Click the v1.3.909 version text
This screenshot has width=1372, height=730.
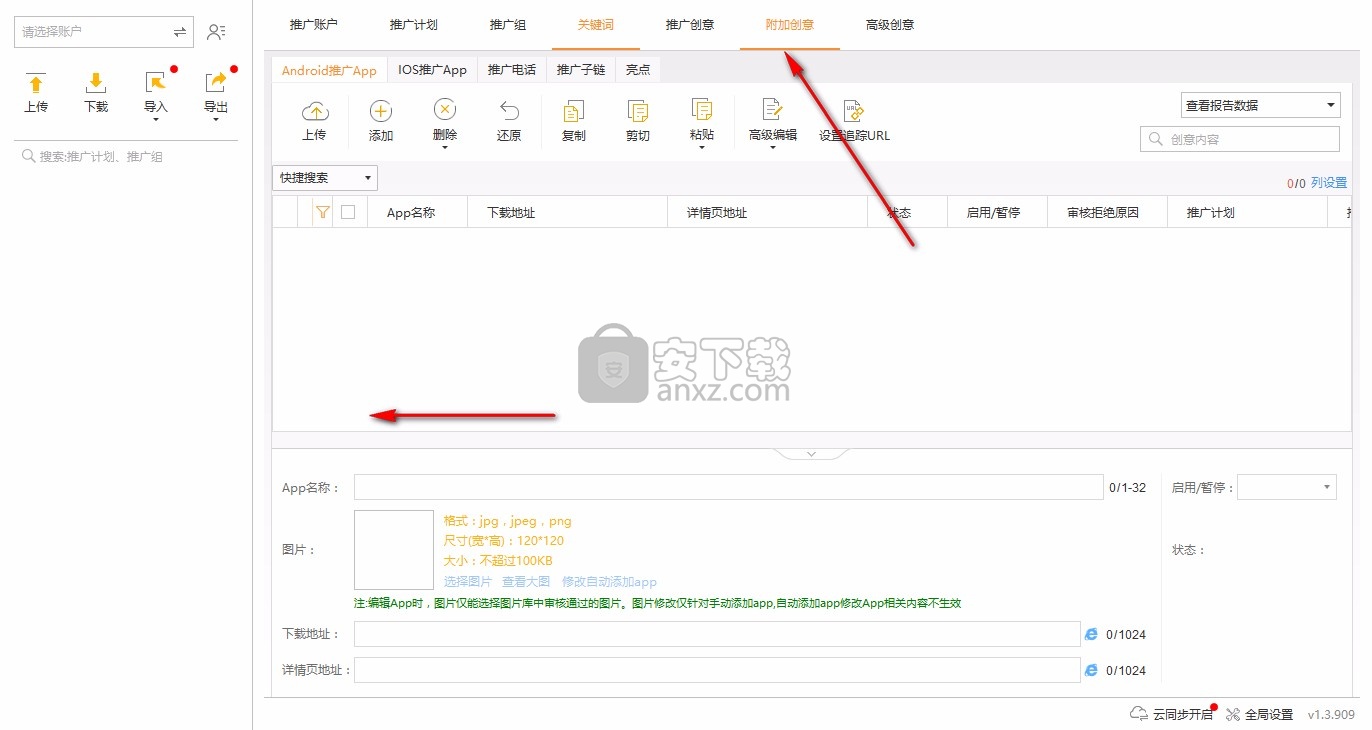coord(1331,714)
